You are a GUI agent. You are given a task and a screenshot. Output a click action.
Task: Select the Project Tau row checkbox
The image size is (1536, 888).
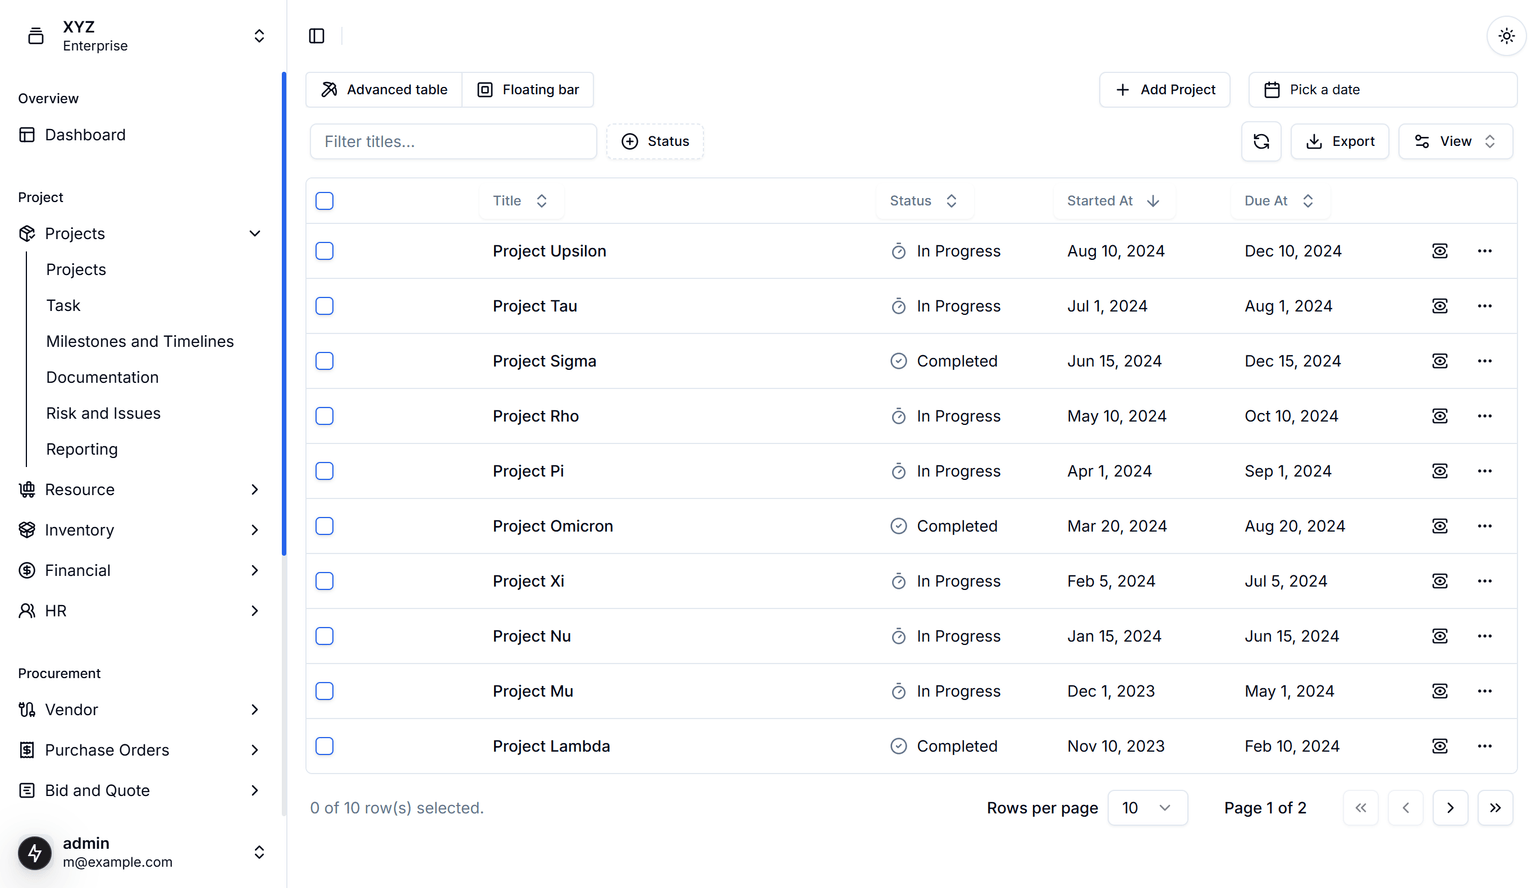[325, 306]
